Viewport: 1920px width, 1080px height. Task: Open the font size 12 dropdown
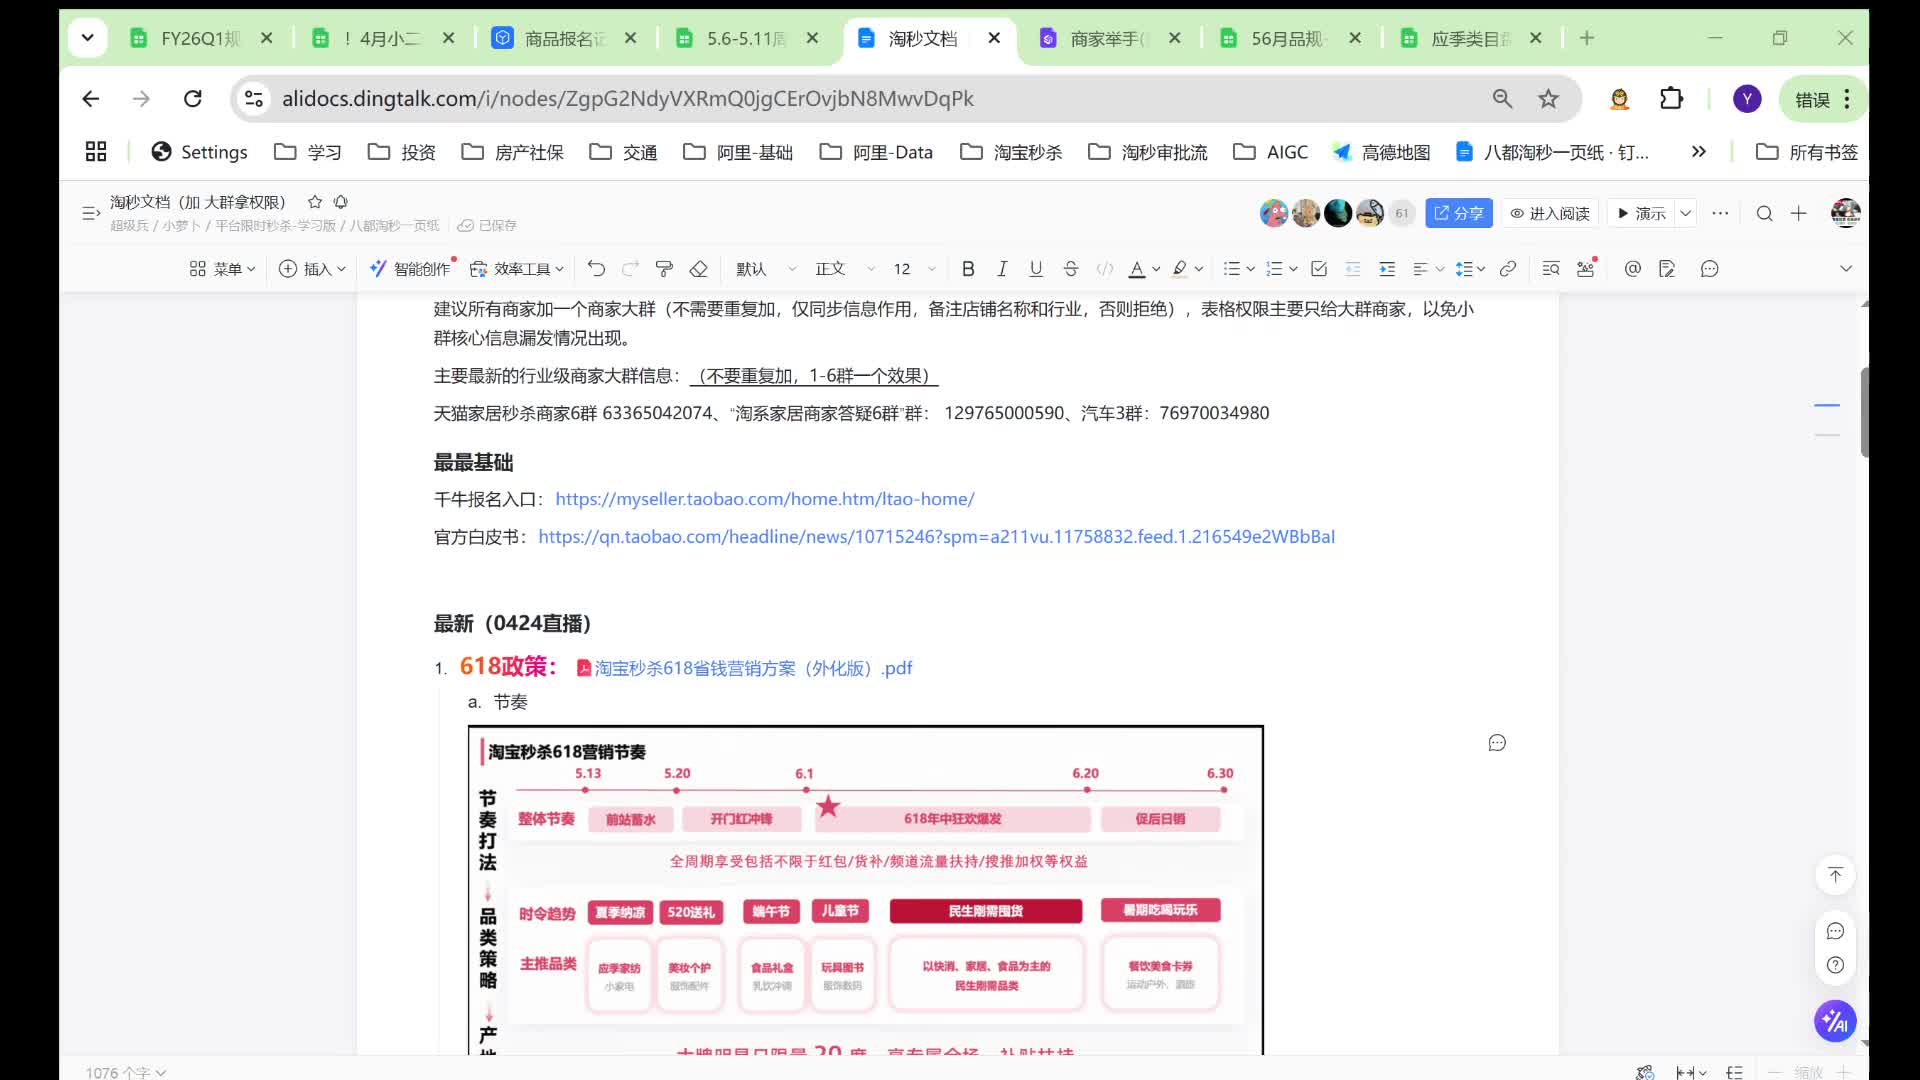click(910, 268)
